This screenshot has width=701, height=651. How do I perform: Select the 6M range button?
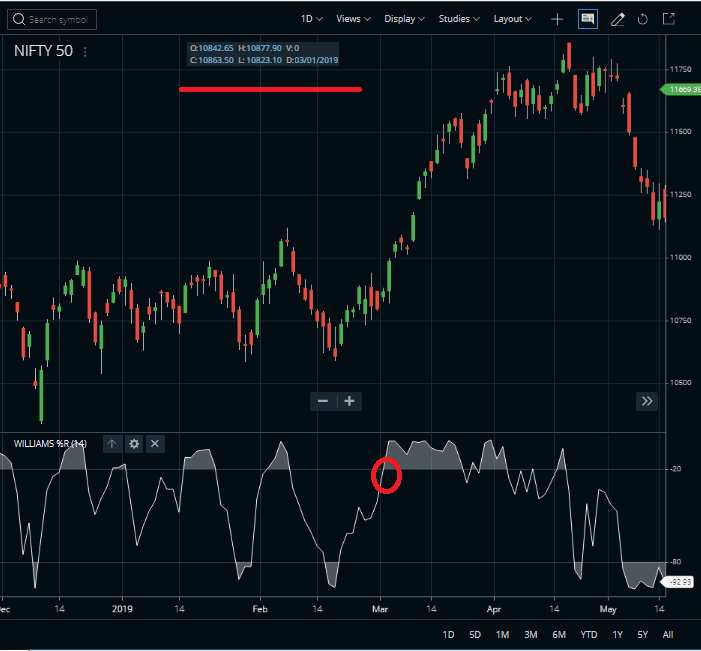click(559, 634)
